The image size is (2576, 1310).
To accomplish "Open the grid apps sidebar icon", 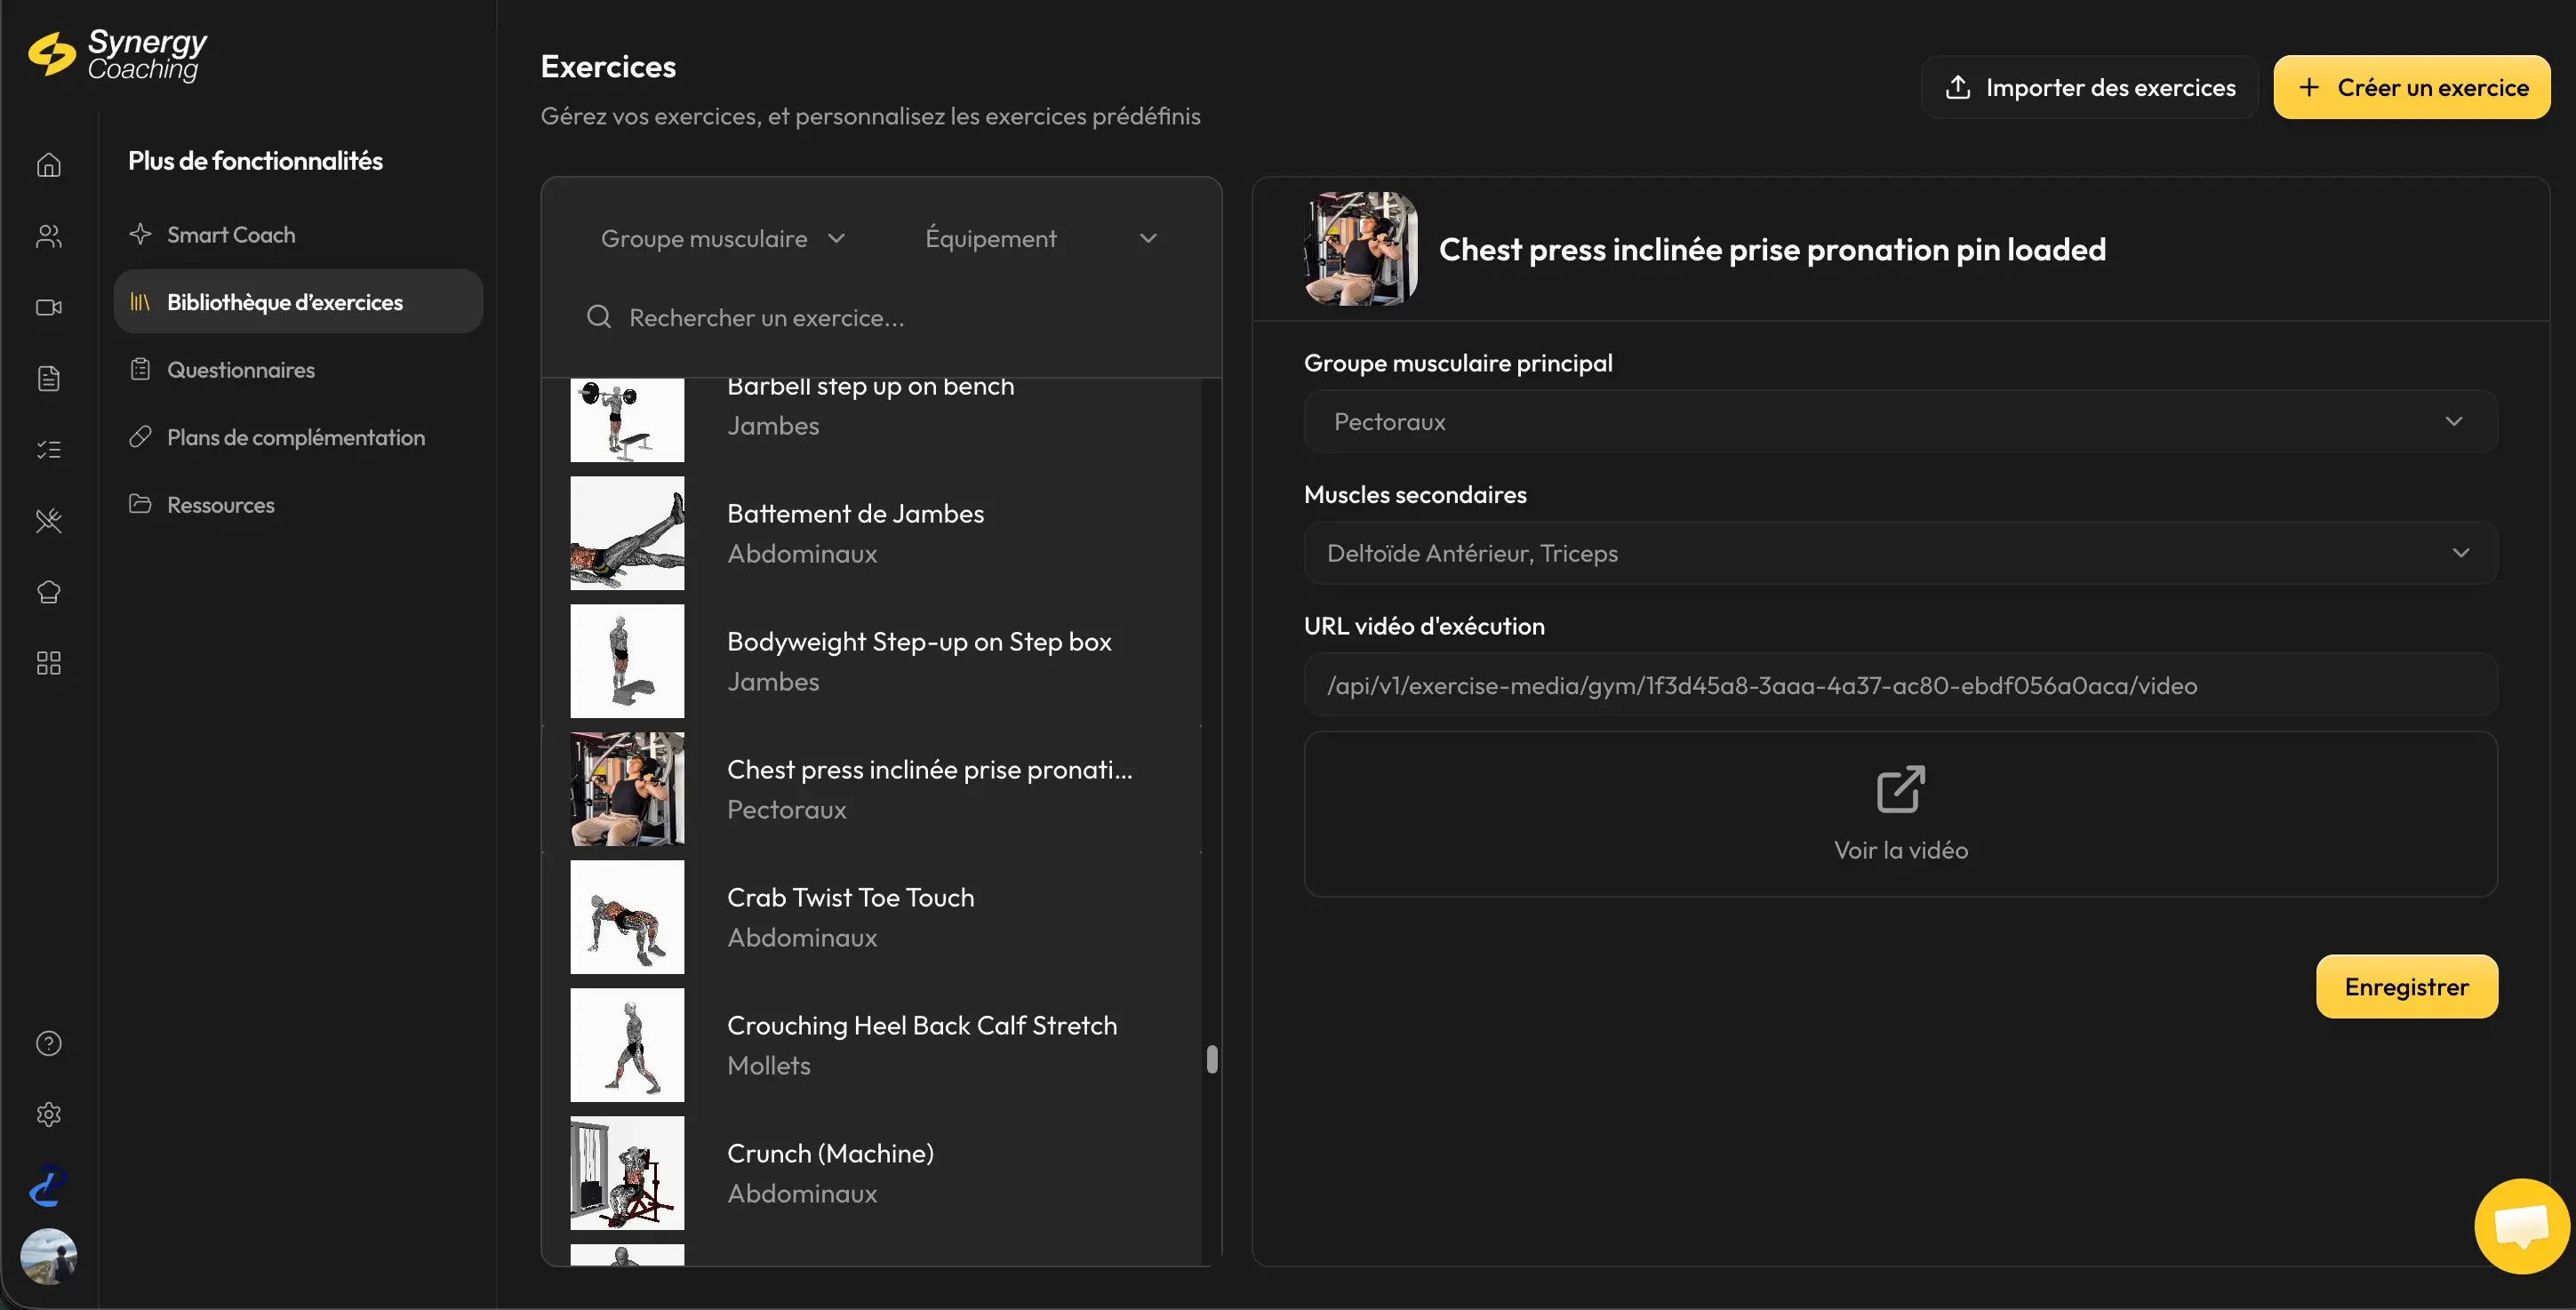I will [48, 663].
